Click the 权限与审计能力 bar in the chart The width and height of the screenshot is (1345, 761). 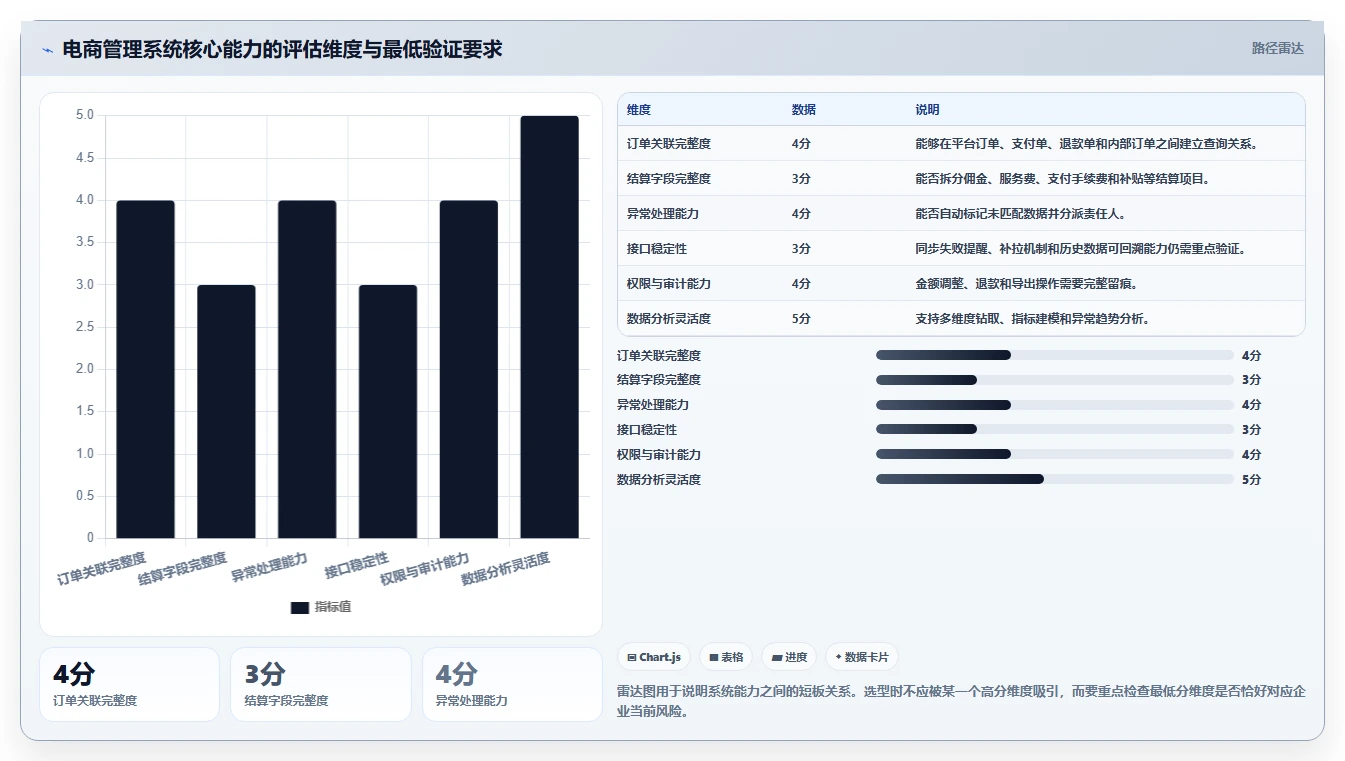pos(469,369)
